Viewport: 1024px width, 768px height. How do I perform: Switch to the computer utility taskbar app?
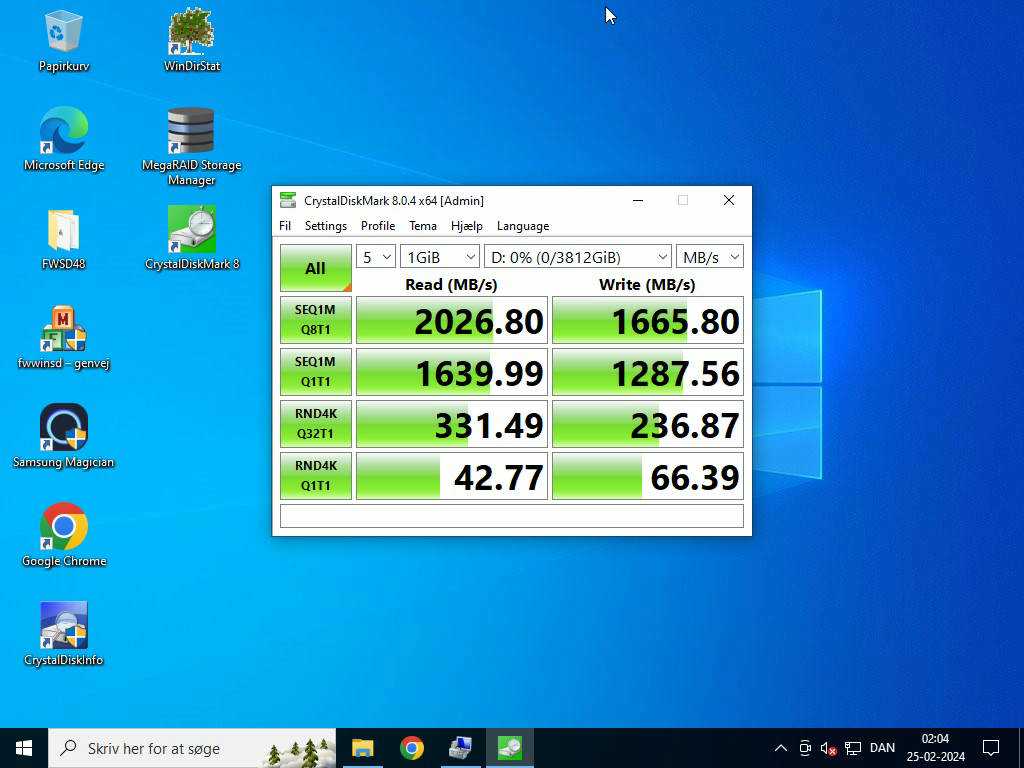click(460, 748)
